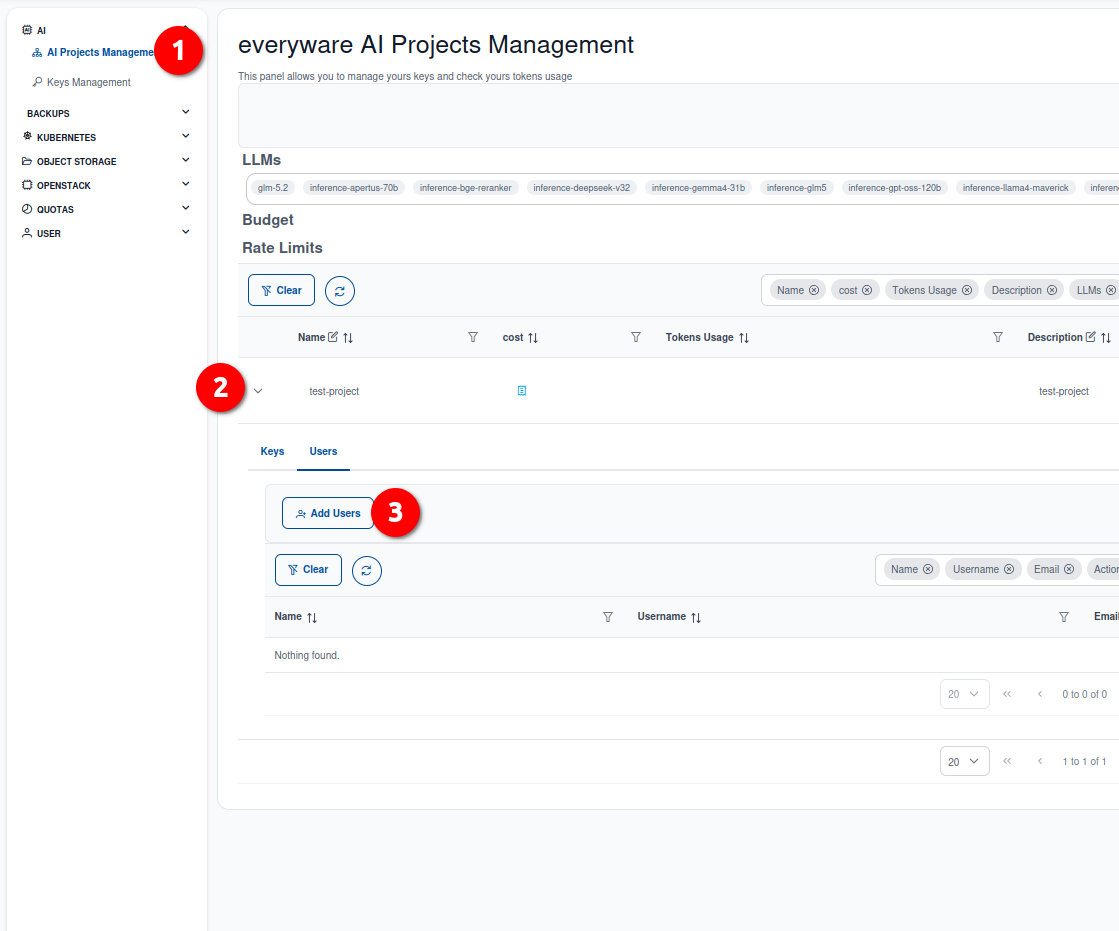The height and width of the screenshot is (931, 1119).
Task: Click the OpenStack chip icon
Action: [x=27, y=185]
